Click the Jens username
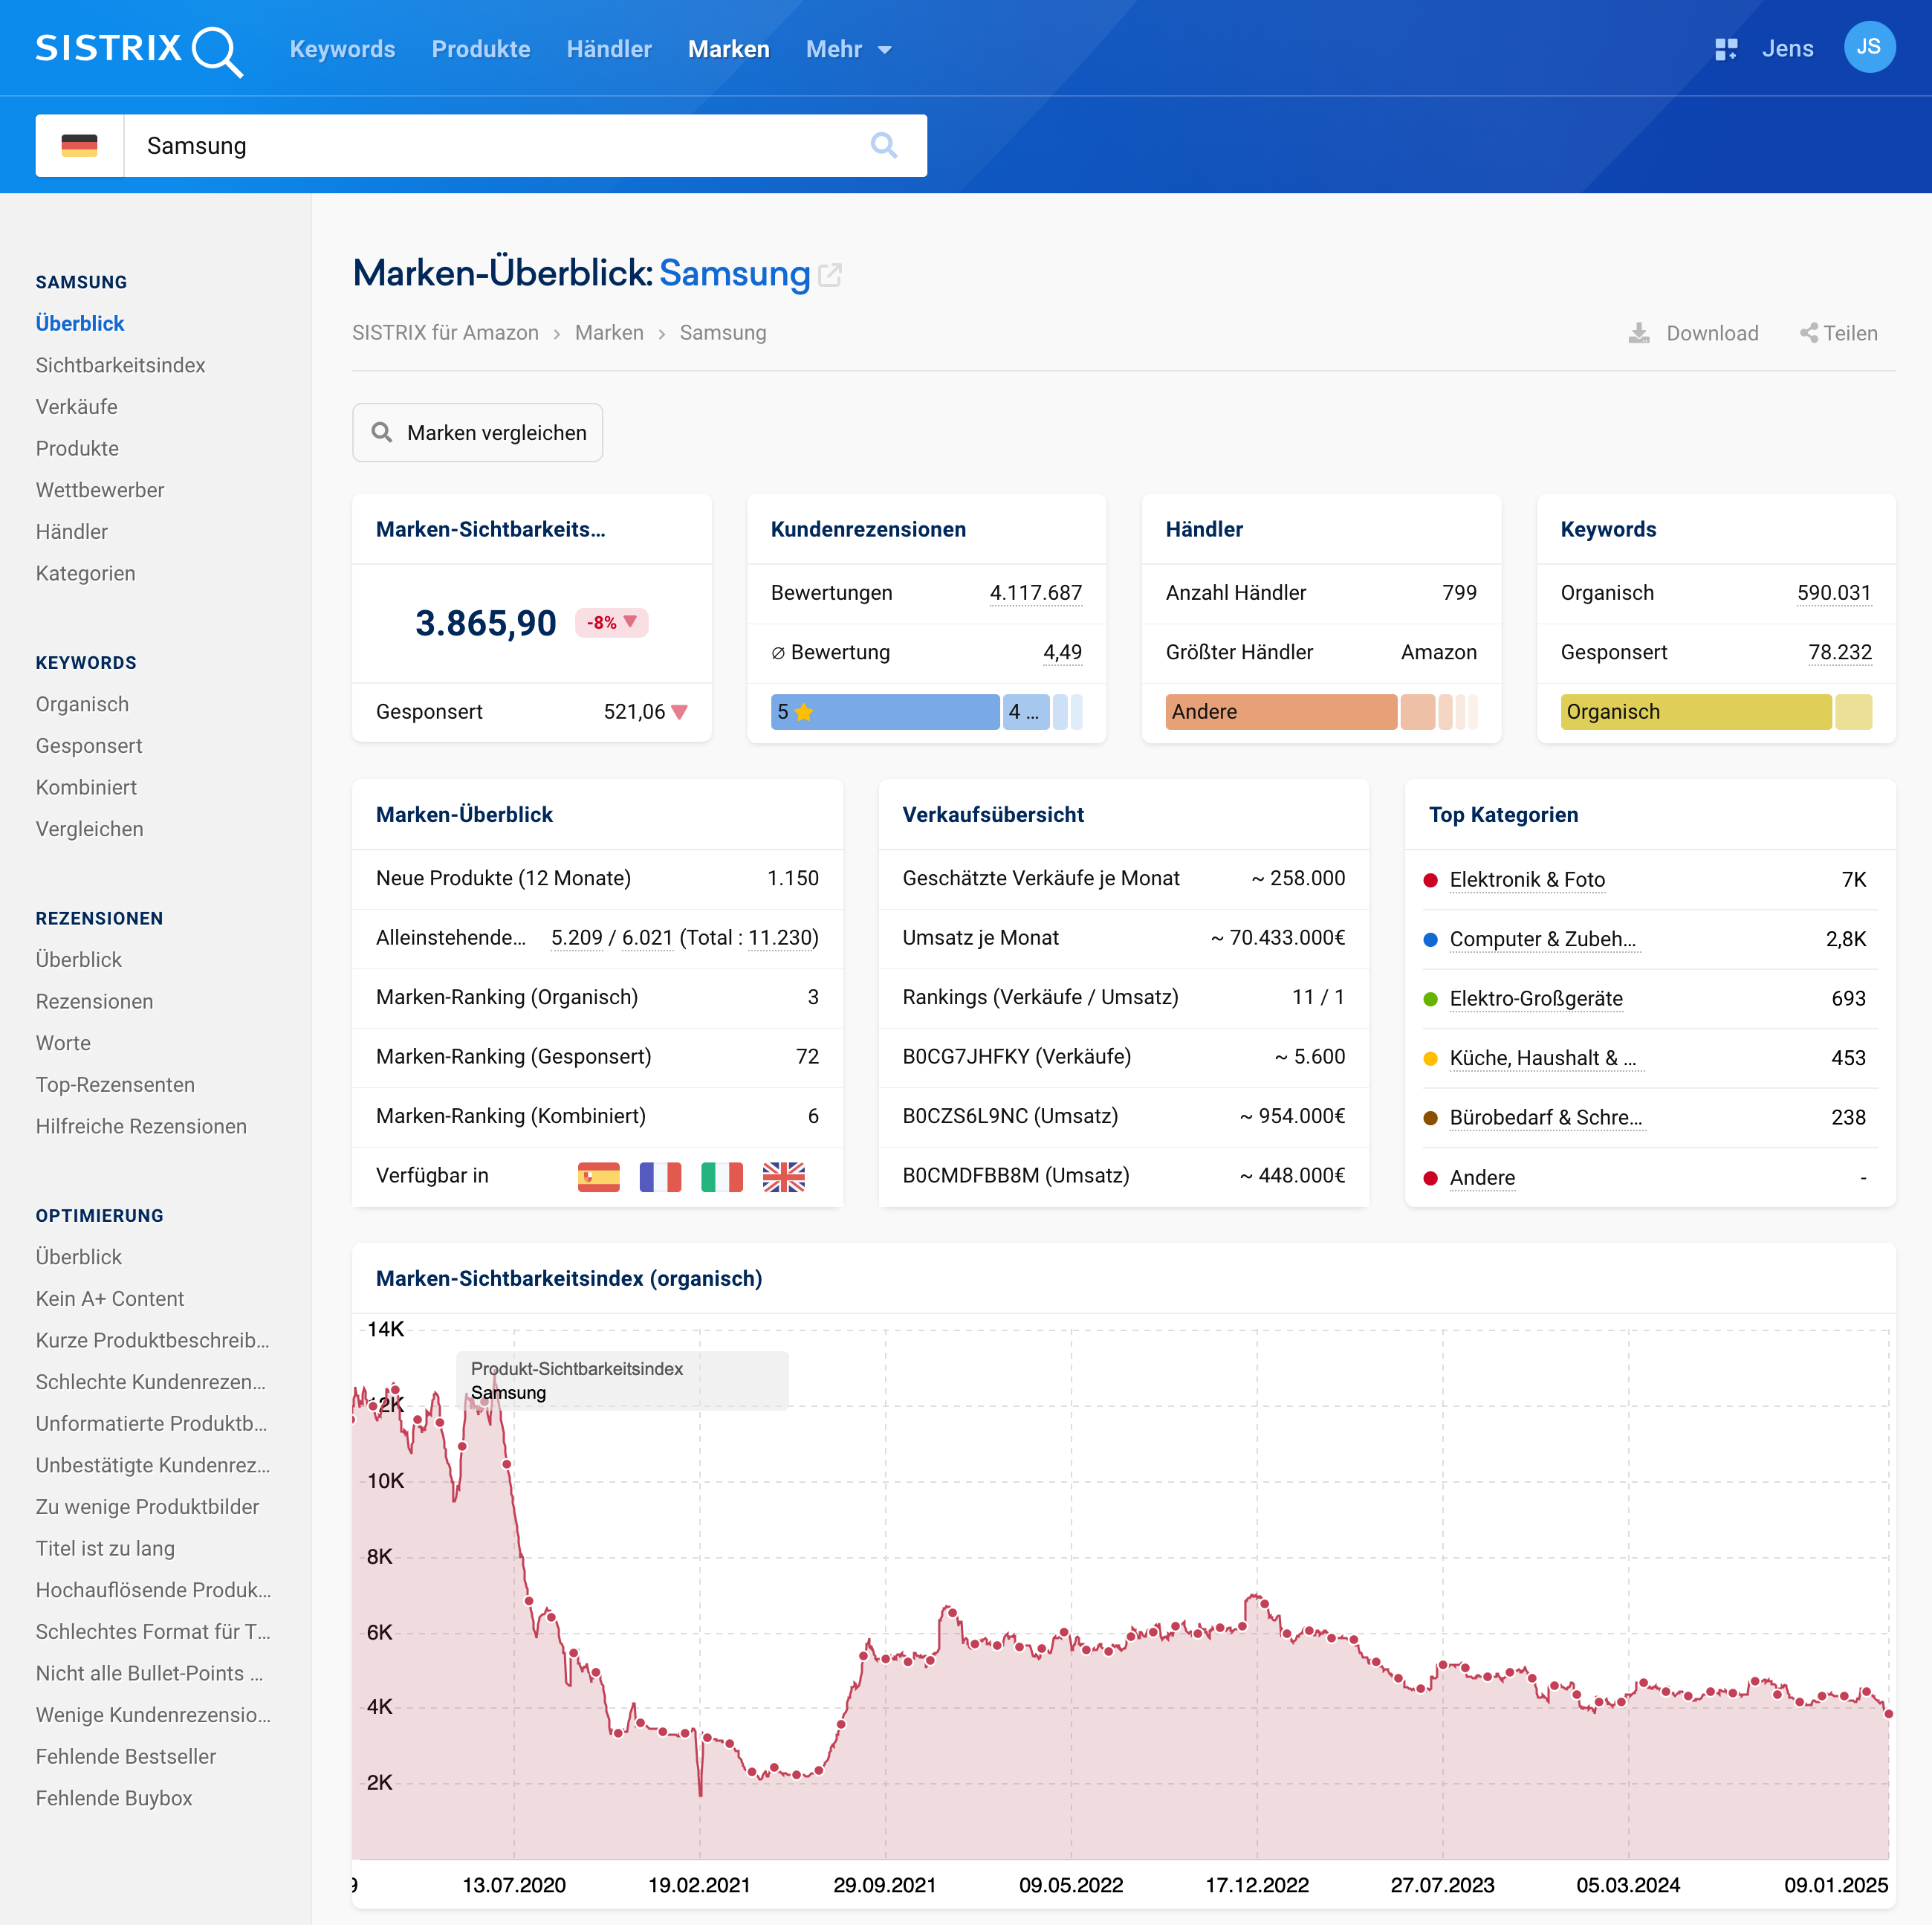This screenshot has height=1925, width=1932. pos(1787,49)
